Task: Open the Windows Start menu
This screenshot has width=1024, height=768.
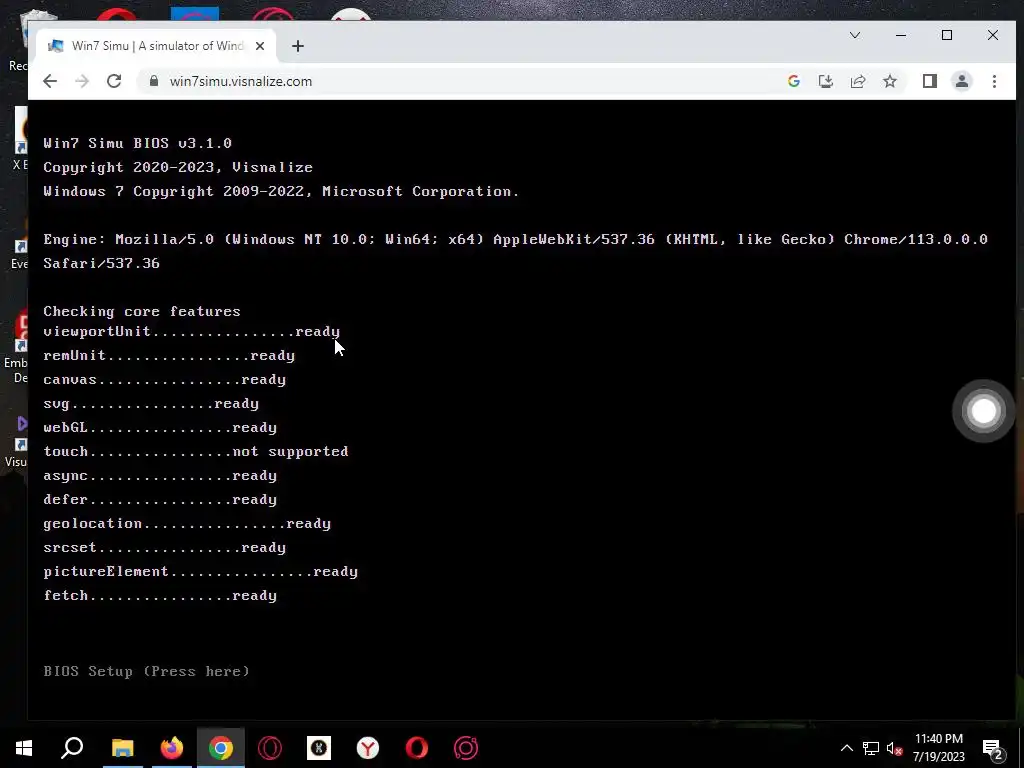Action: (x=24, y=748)
